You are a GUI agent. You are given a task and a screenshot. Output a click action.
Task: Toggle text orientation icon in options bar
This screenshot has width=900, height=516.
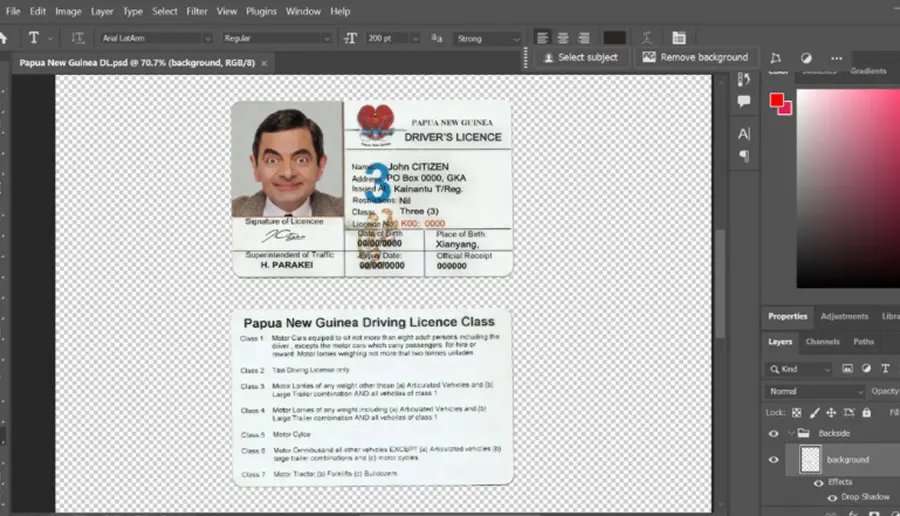[77, 38]
